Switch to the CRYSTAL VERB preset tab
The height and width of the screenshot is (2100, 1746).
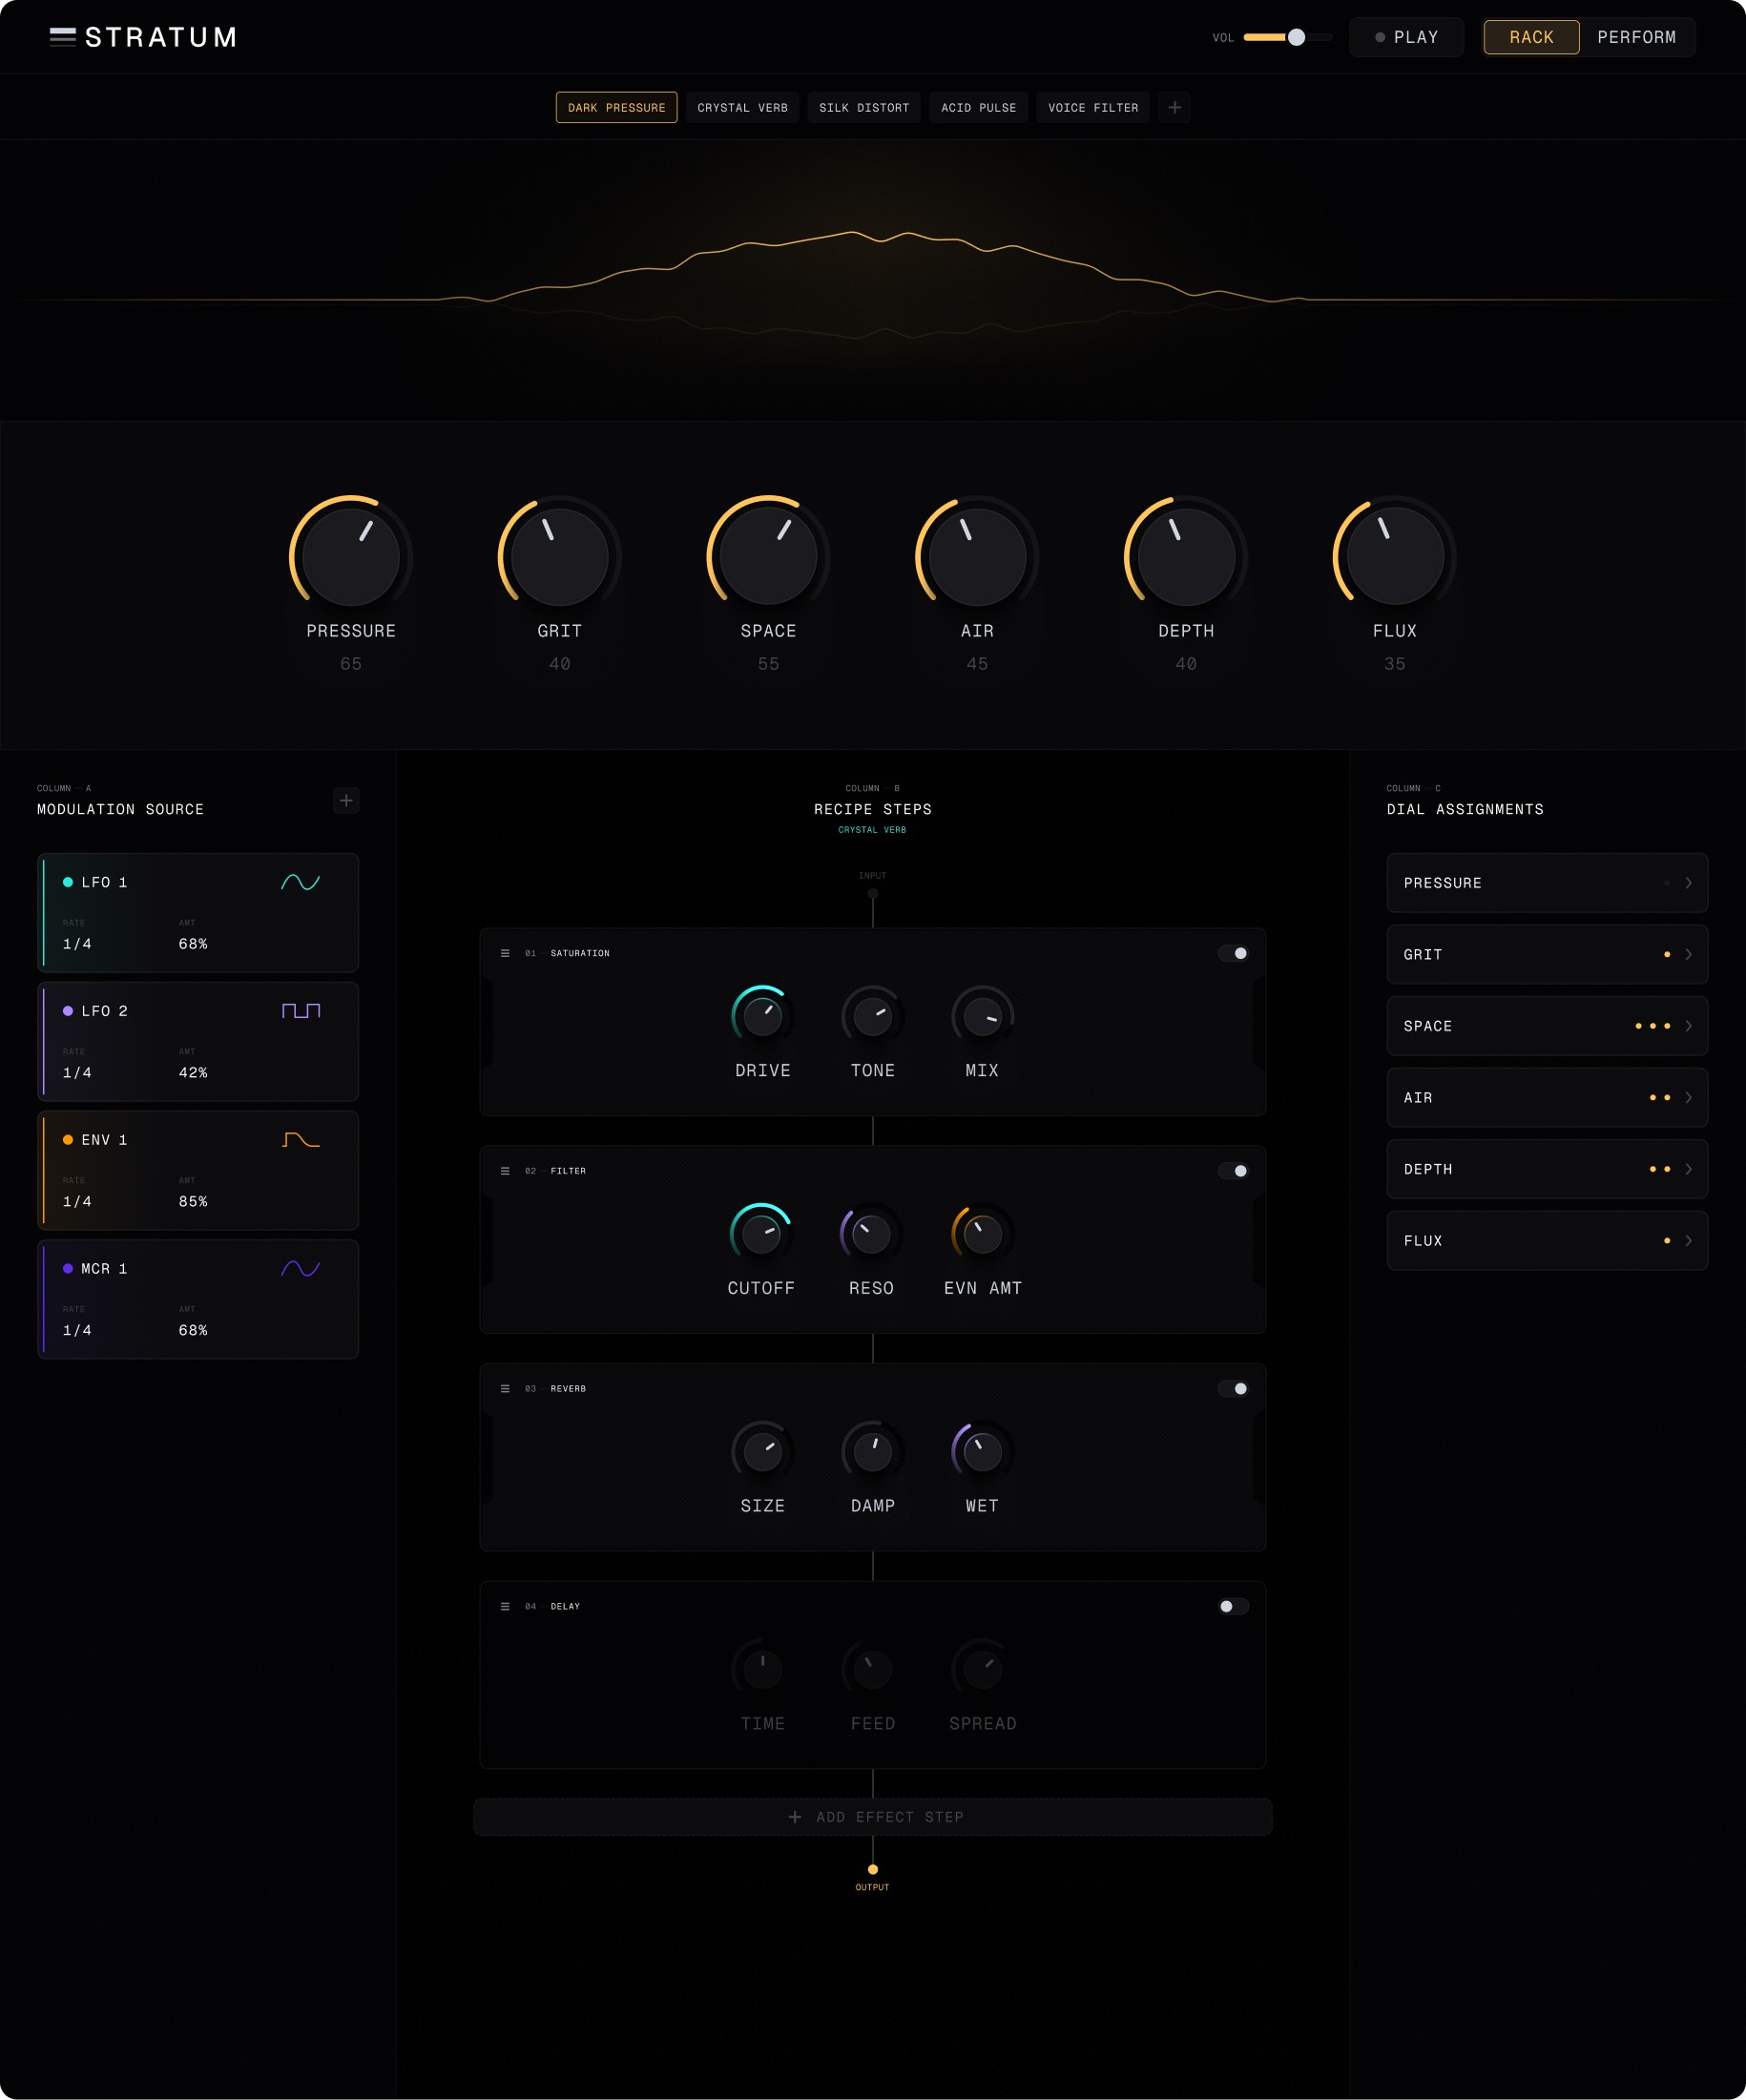(x=742, y=107)
